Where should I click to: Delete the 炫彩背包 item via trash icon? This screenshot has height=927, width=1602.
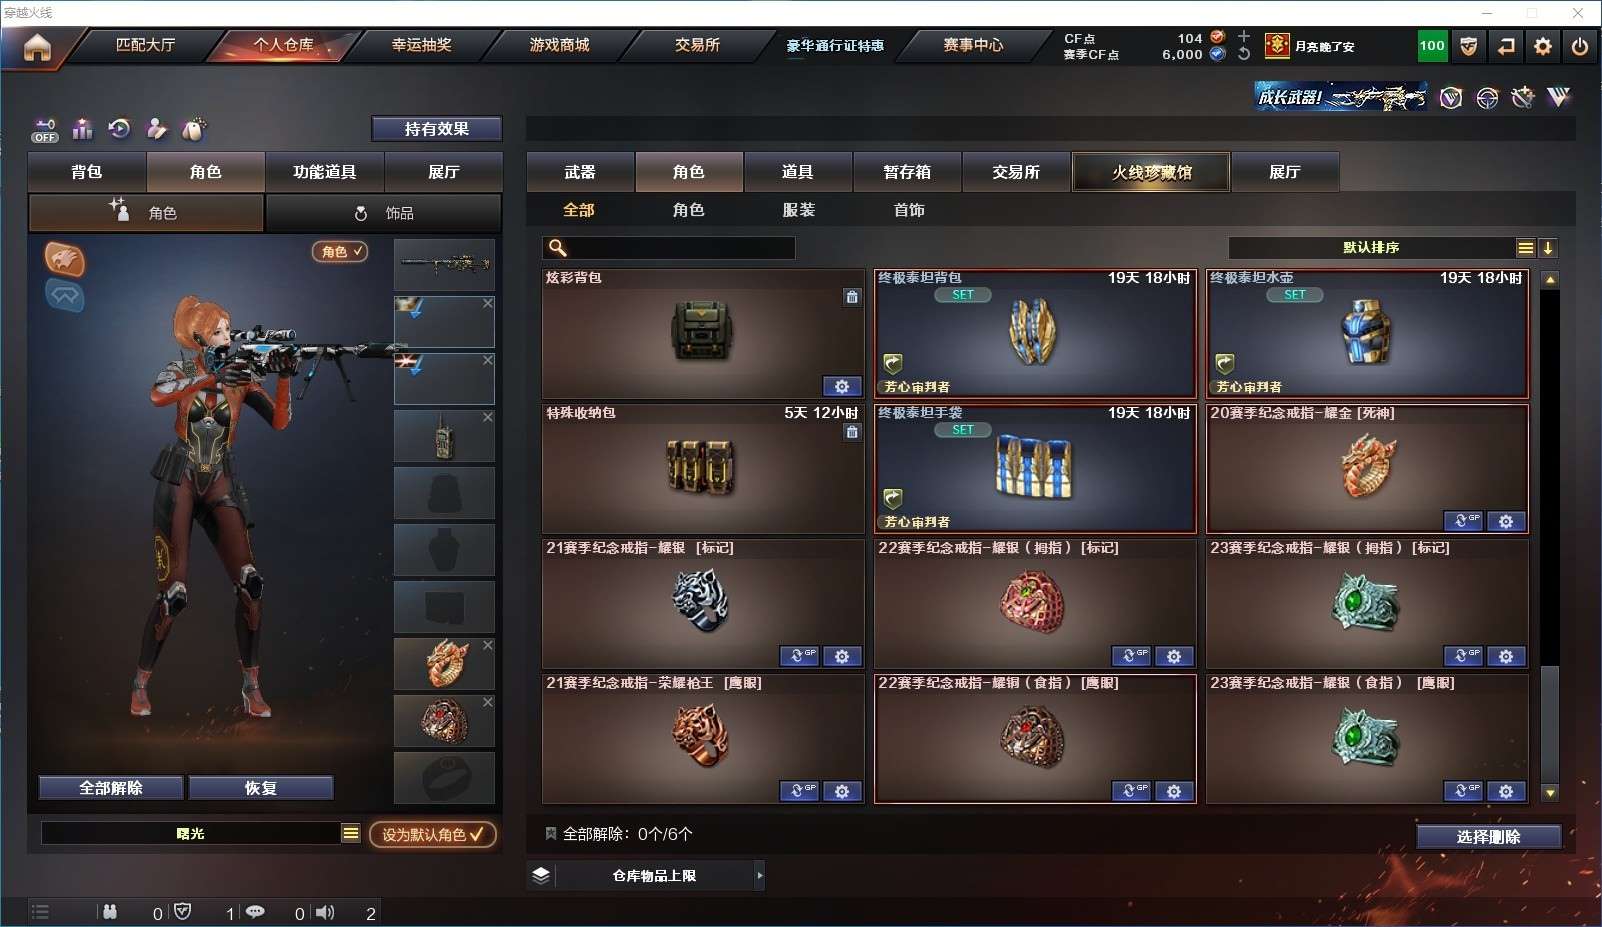852,297
